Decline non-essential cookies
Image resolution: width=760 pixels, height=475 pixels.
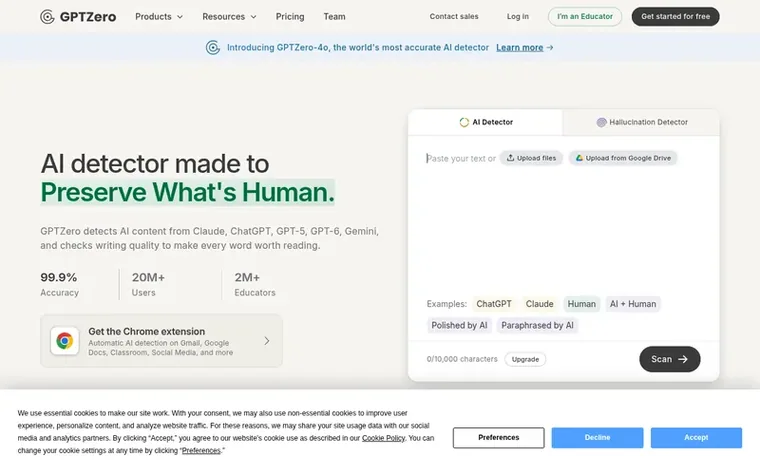(x=597, y=438)
